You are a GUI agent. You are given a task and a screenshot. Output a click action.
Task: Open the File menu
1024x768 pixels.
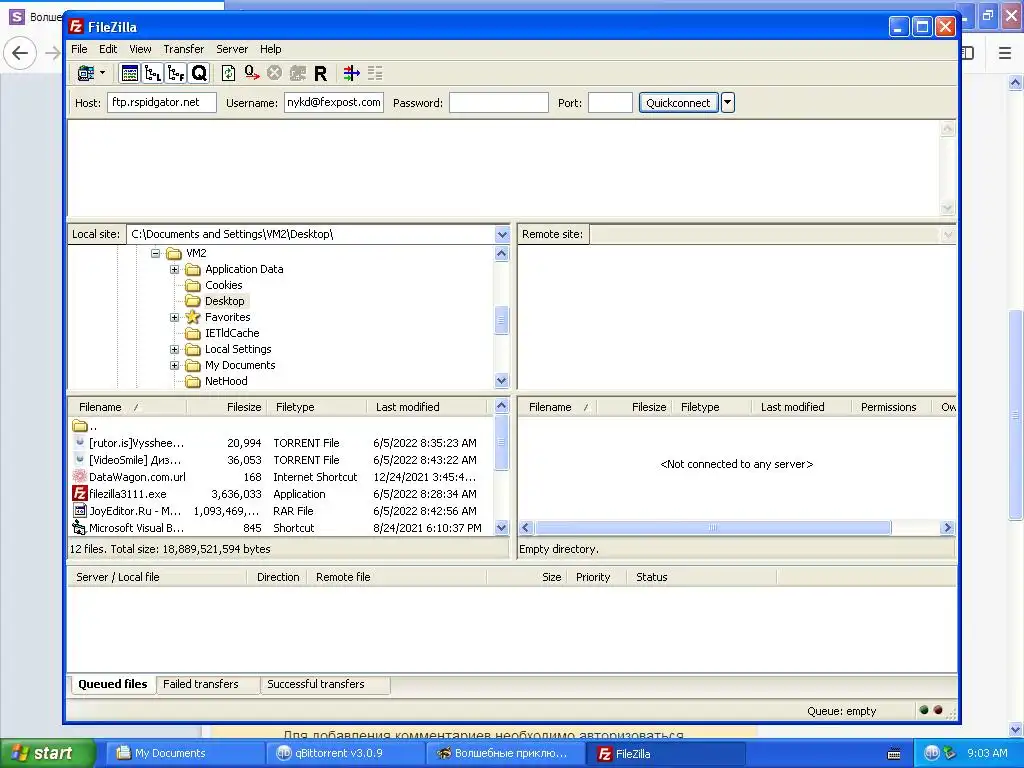click(79, 49)
